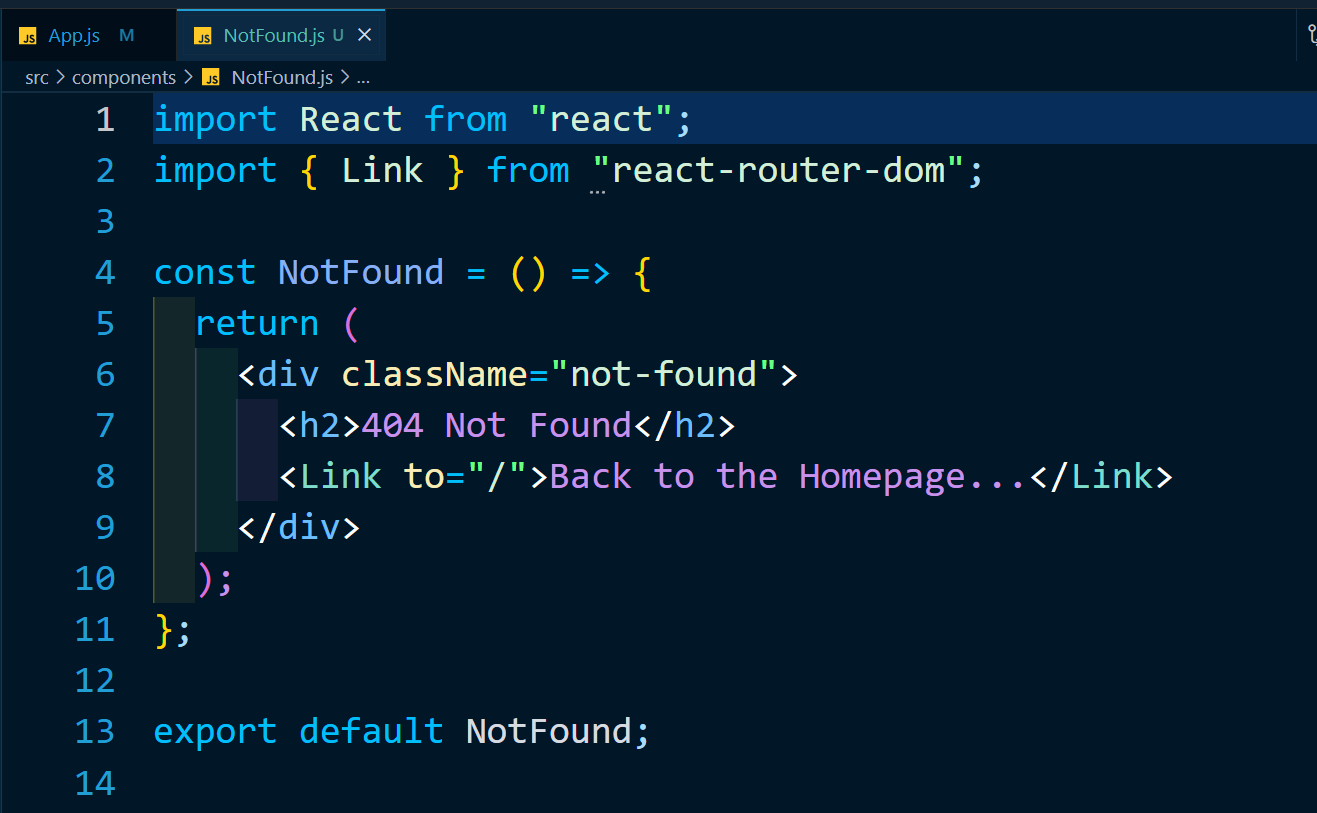Click the capitalized React identifier on line 1

pos(351,120)
